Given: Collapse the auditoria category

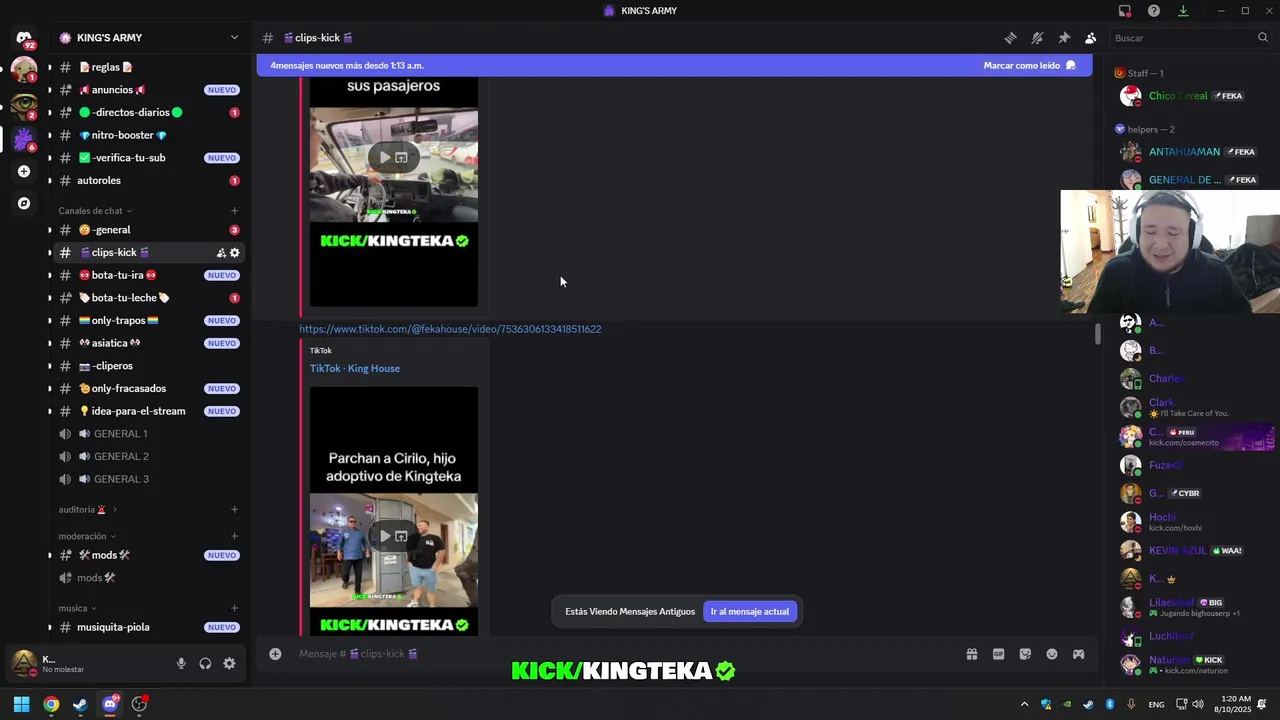Looking at the screenshot, I should 88,510.
